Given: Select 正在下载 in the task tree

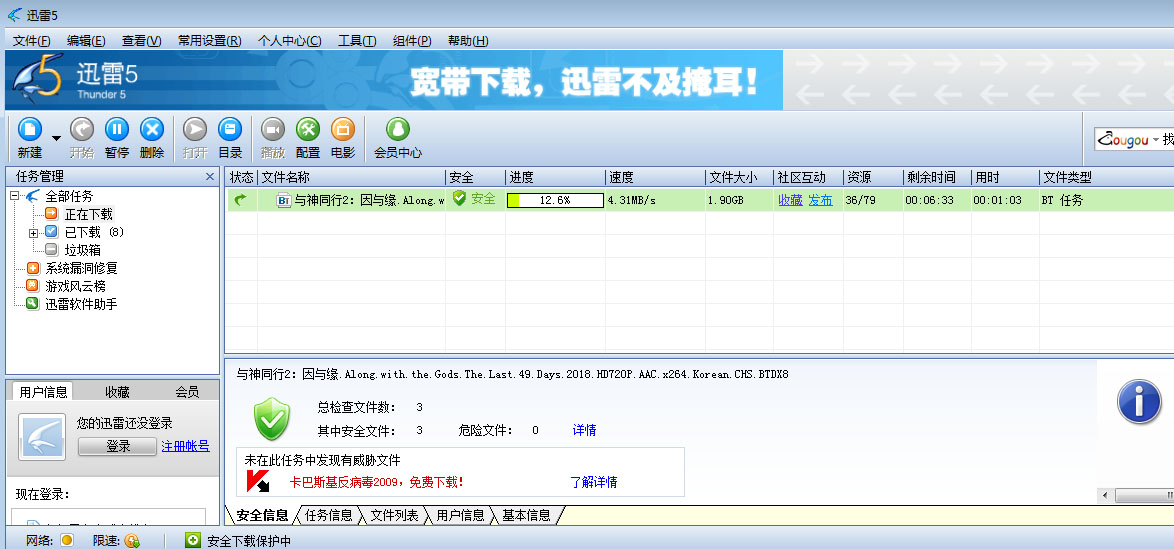Looking at the screenshot, I should point(88,214).
